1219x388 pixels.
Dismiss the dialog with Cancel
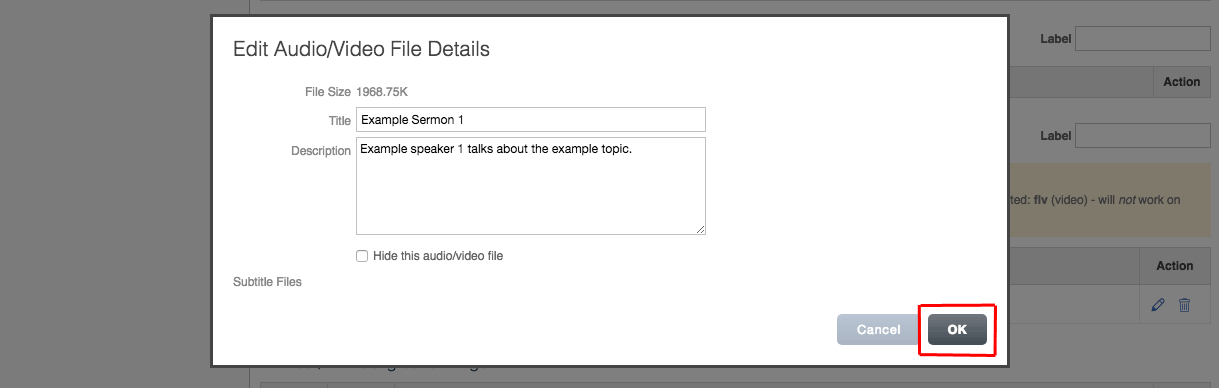tap(879, 330)
